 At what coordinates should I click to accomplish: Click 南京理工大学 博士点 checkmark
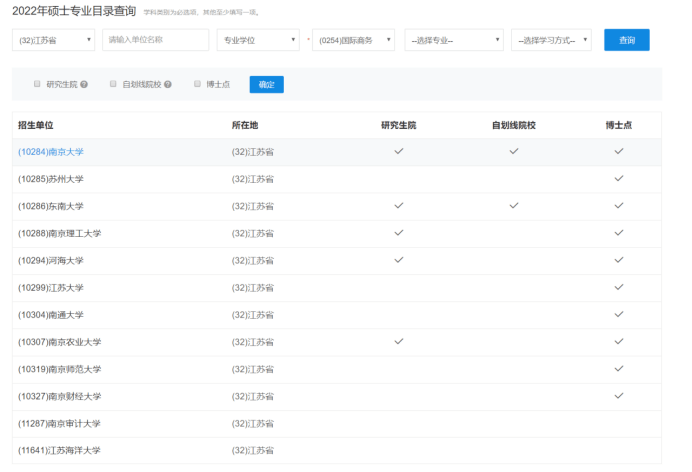[619, 233]
